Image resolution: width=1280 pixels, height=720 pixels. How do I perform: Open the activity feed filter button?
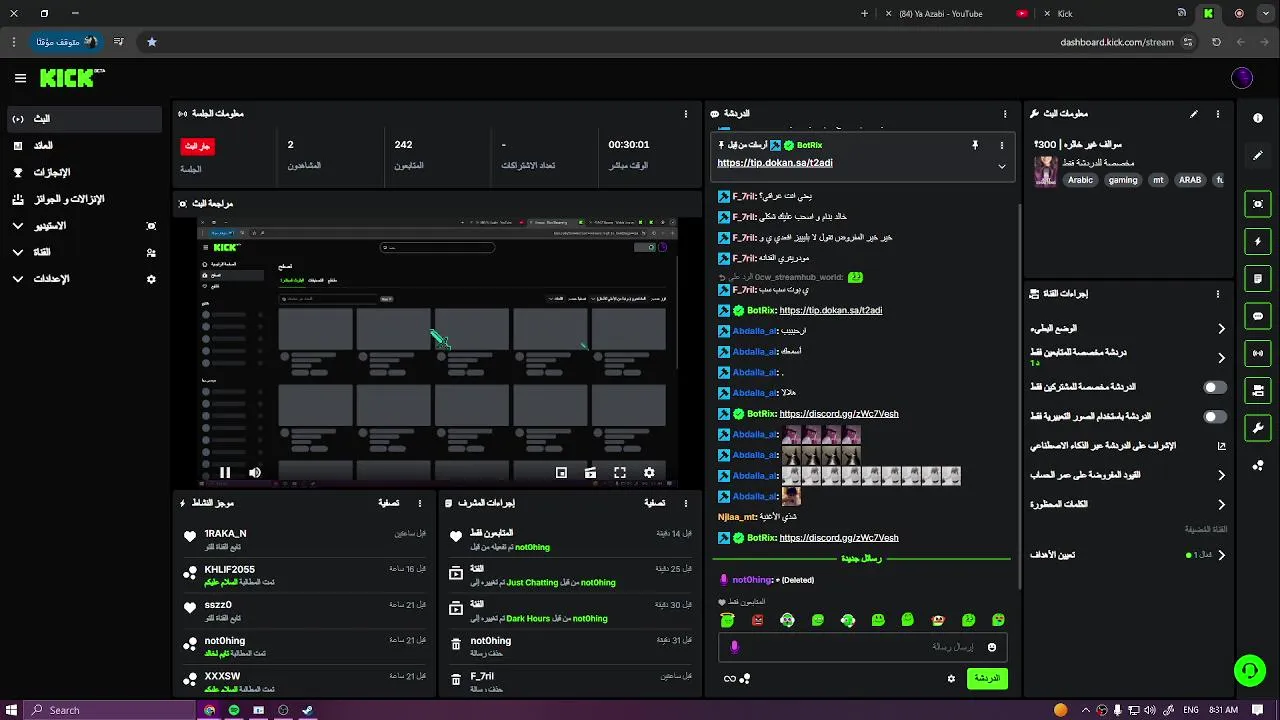pyautogui.click(x=388, y=503)
